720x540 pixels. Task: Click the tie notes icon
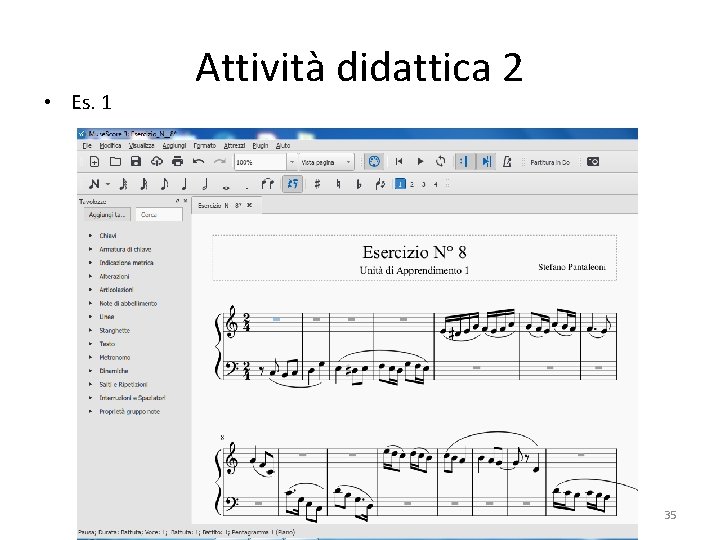267,185
